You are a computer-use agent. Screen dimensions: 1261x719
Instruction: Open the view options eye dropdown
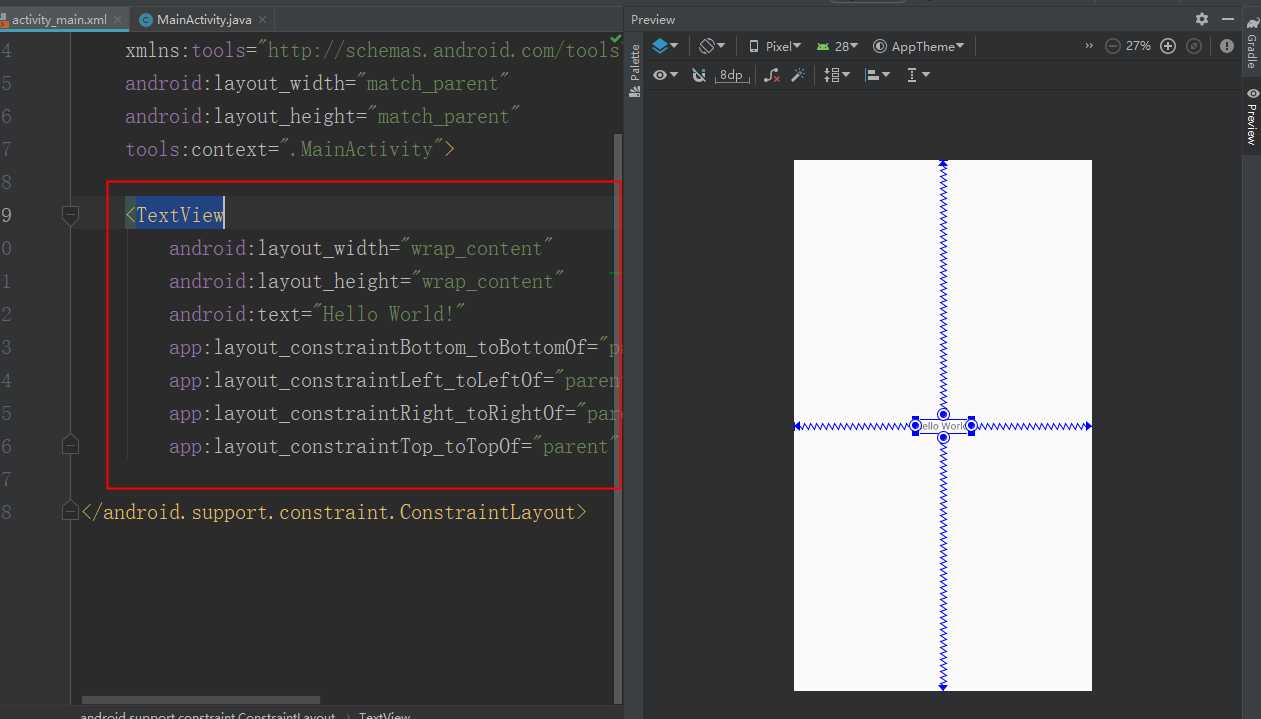665,75
